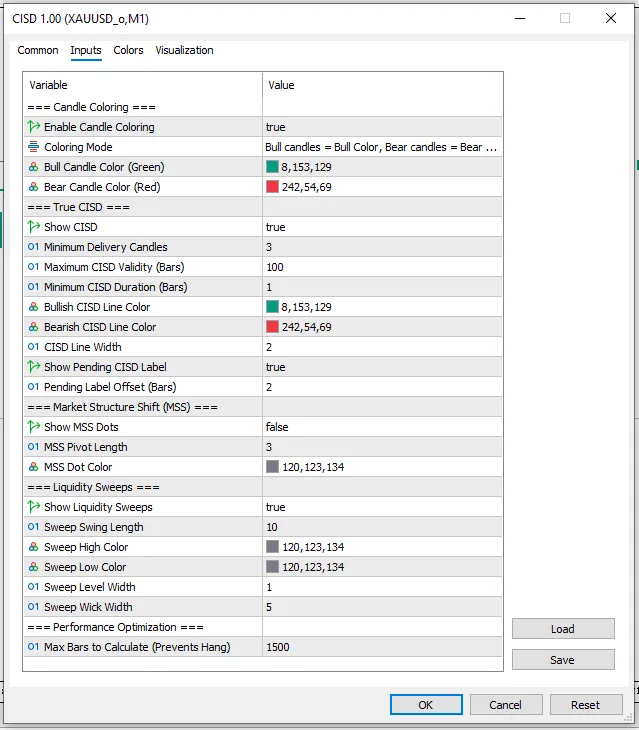Click the Show CISD boolean icon
This screenshot has width=639, height=730.
coord(34,227)
